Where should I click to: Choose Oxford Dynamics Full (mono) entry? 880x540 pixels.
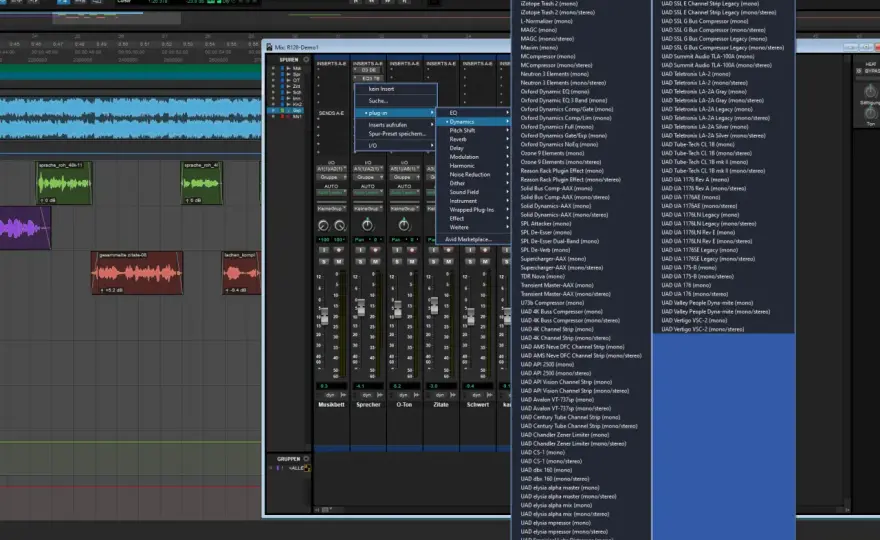click(557, 127)
